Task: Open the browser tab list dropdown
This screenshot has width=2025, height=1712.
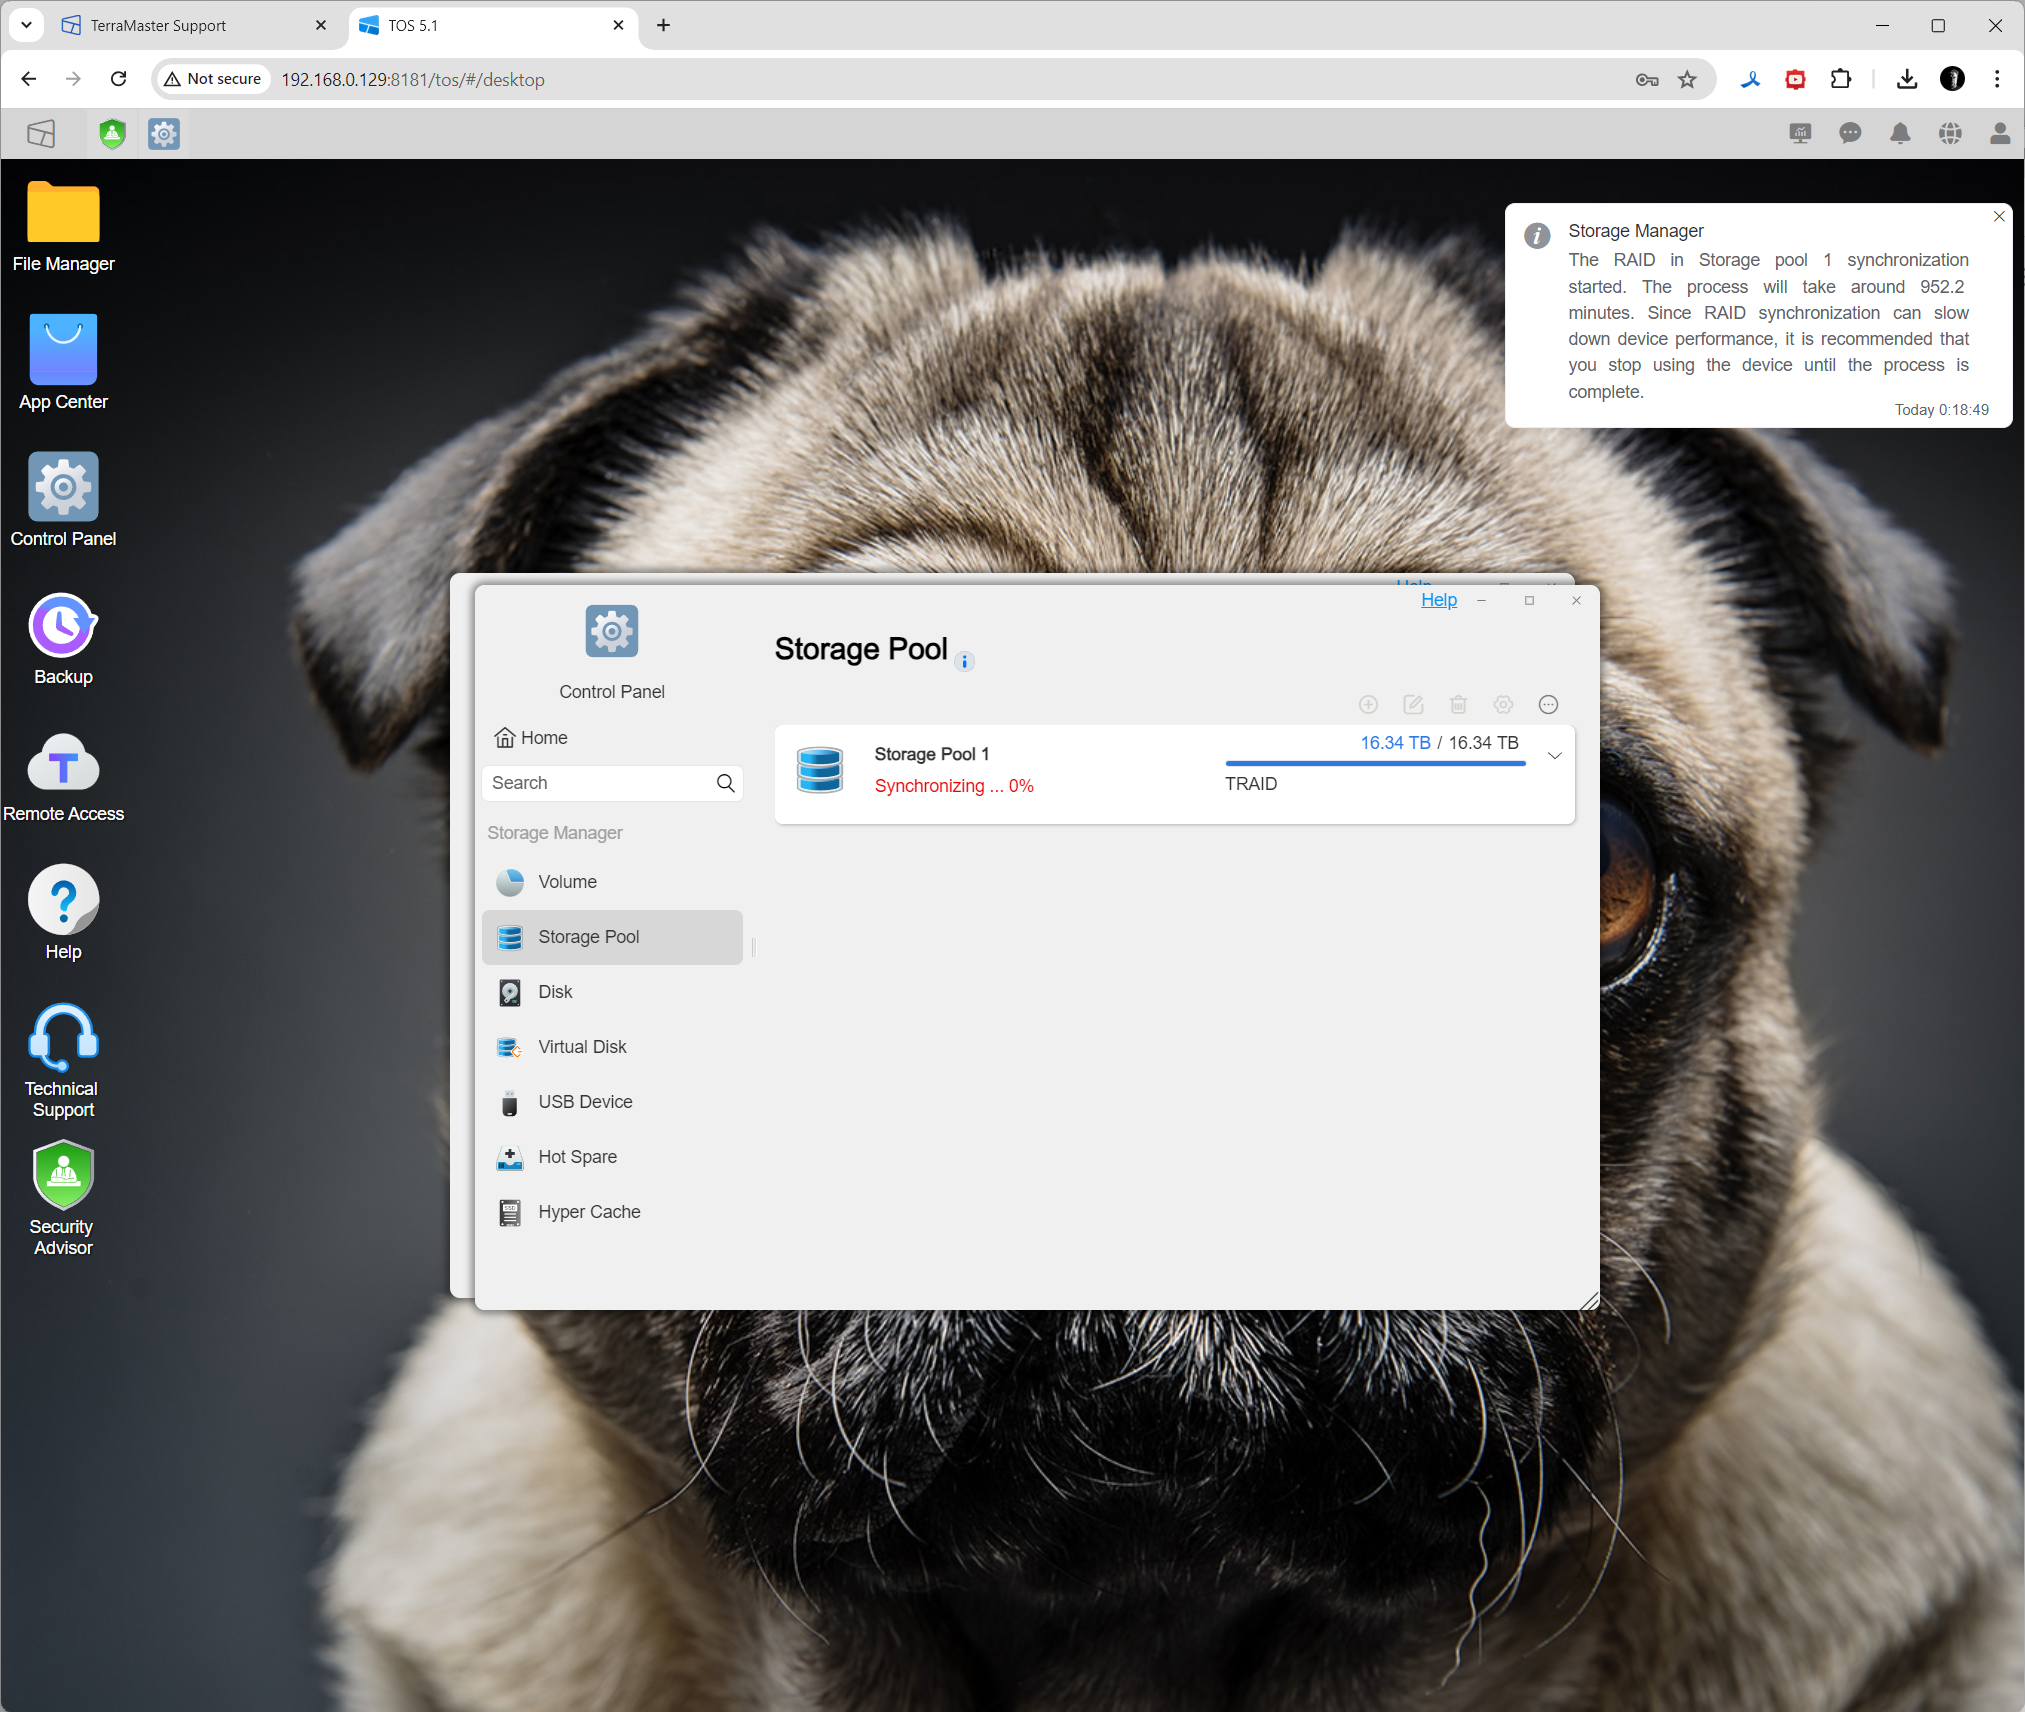Action: (x=26, y=25)
